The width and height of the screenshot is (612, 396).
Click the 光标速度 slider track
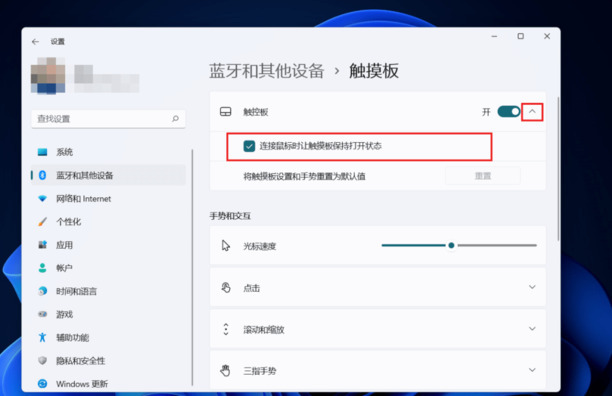coord(459,245)
